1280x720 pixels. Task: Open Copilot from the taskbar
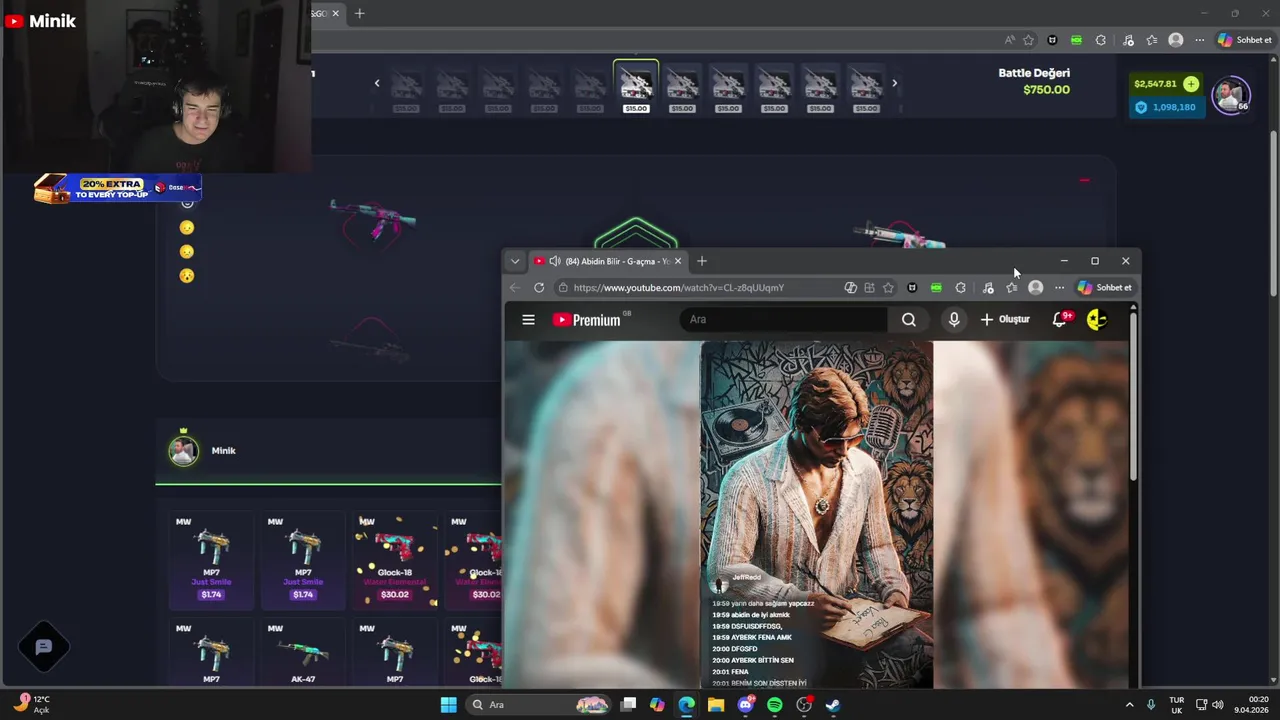[x=657, y=705]
